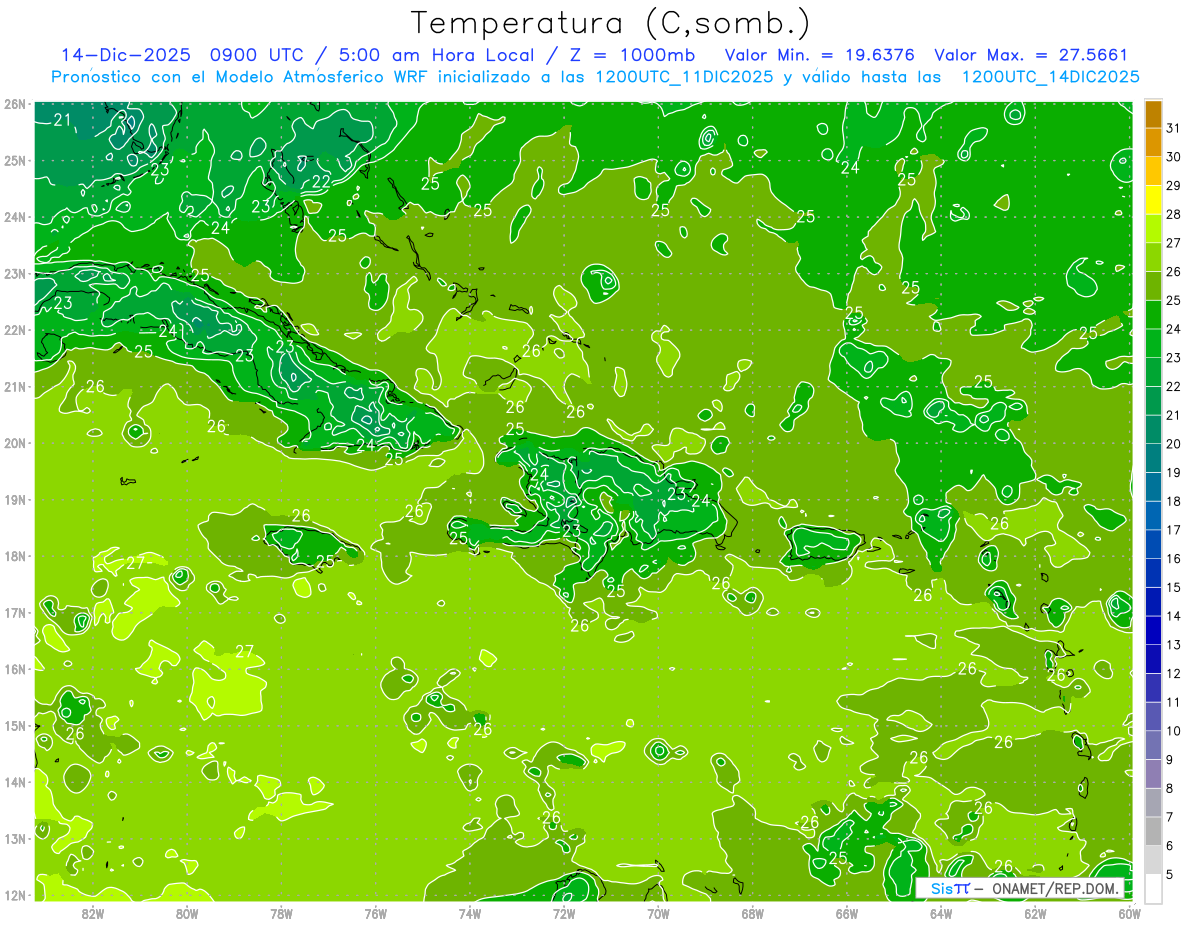Click the '26N' latitude axis label

click(x=14, y=104)
